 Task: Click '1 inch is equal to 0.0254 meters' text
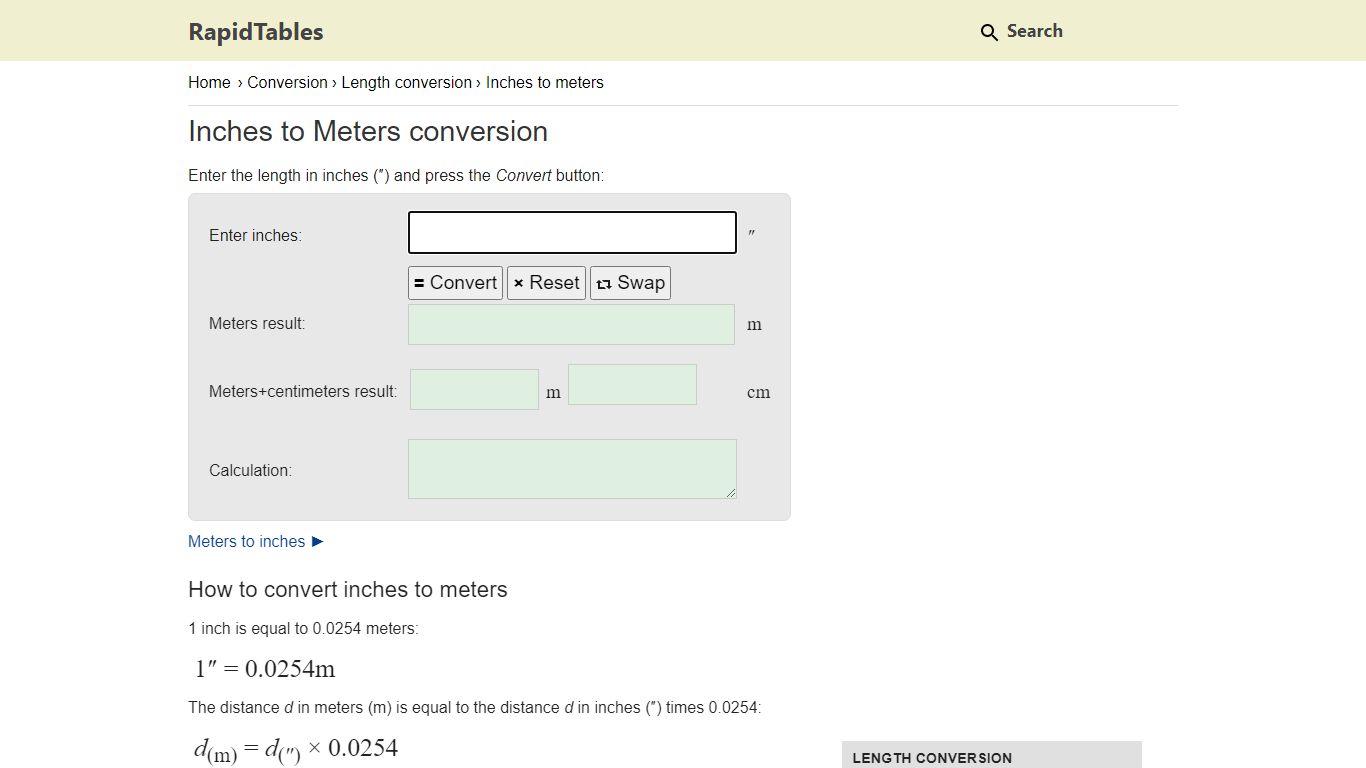point(303,628)
